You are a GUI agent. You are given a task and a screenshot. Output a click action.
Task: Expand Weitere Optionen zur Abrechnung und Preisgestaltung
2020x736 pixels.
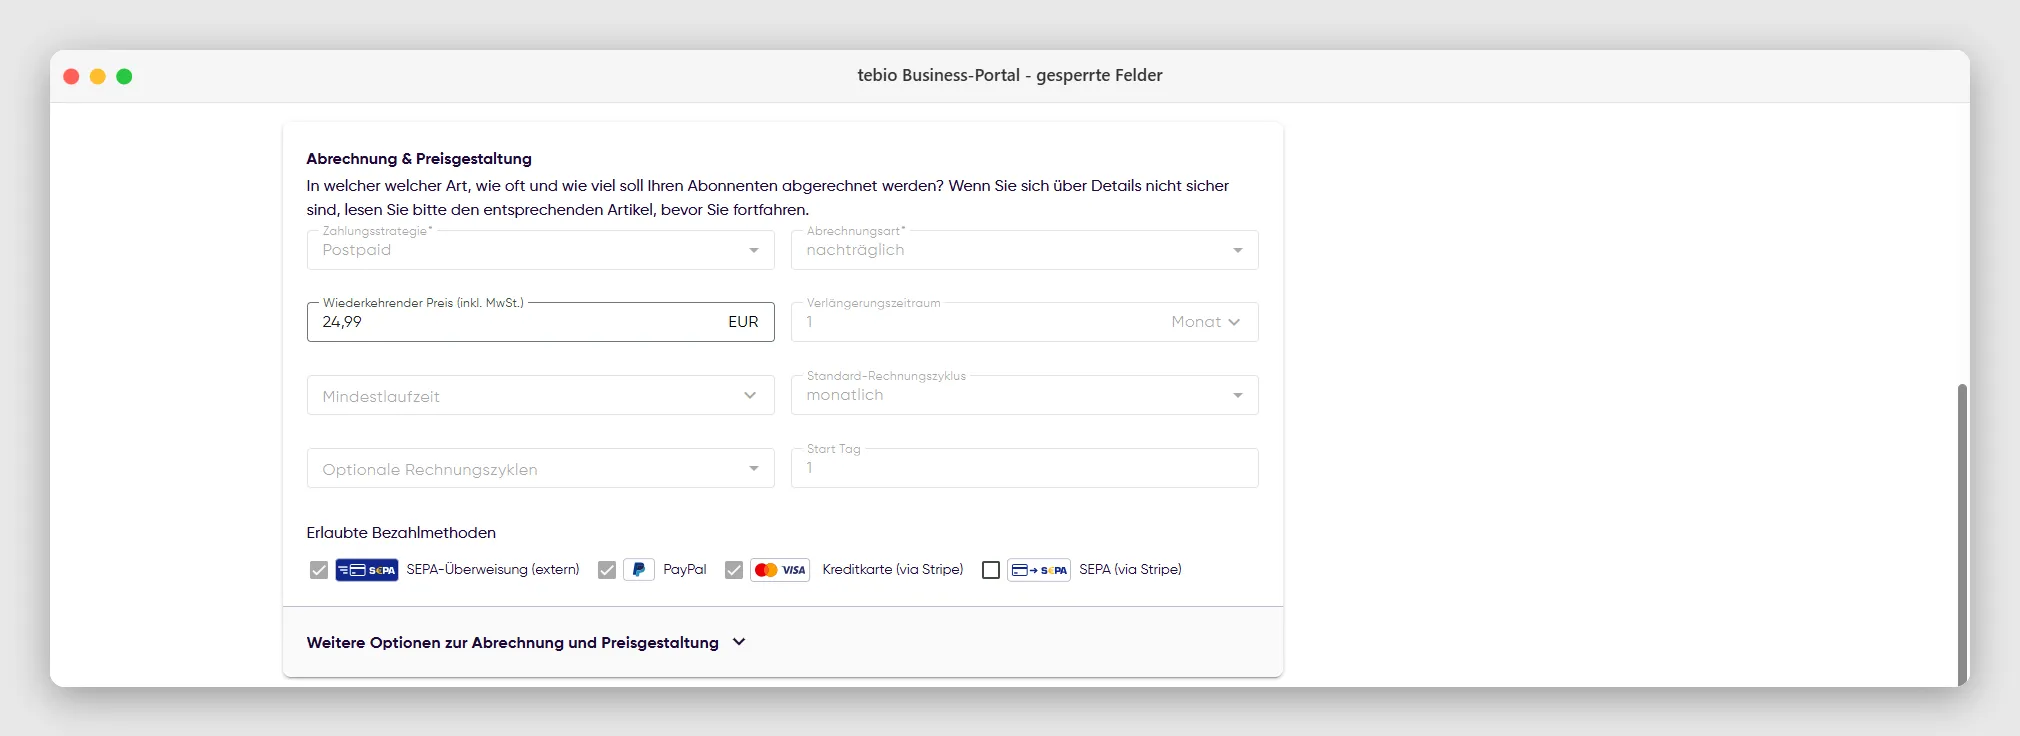(527, 642)
